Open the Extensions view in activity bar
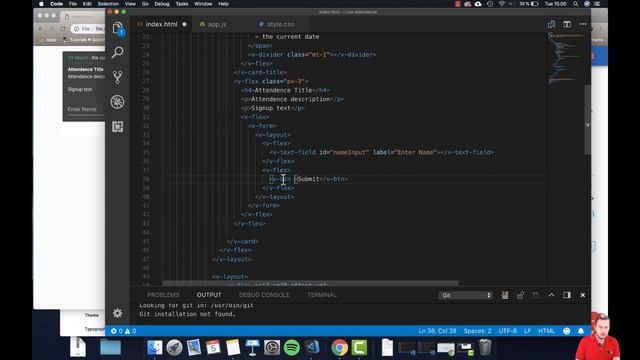This screenshot has height=360, width=640. 118,127
